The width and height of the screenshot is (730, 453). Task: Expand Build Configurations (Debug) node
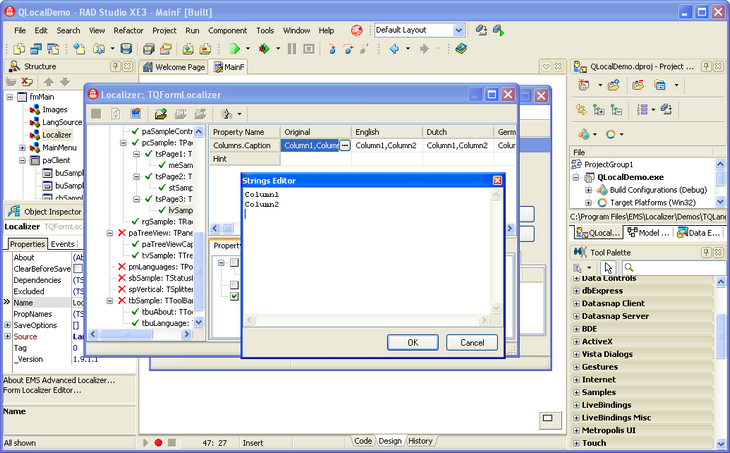coord(590,189)
